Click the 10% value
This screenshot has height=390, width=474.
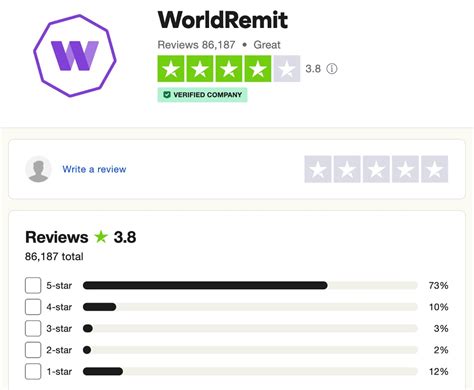coord(439,307)
